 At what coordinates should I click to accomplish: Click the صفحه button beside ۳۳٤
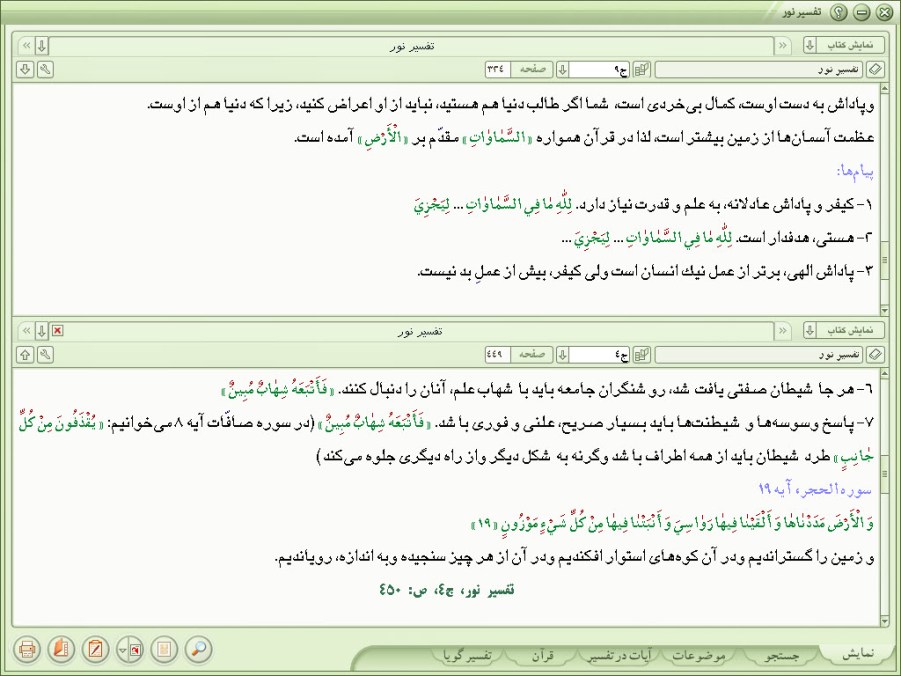(x=532, y=70)
